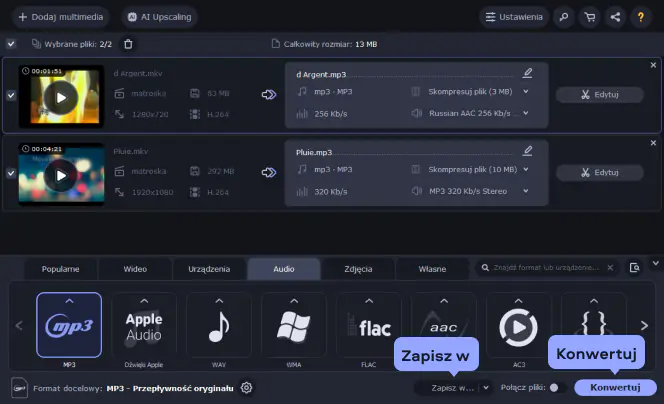Expand Russian AAC 256 Kb/s audio dropdown
The width and height of the screenshot is (664, 404).
tap(526, 113)
